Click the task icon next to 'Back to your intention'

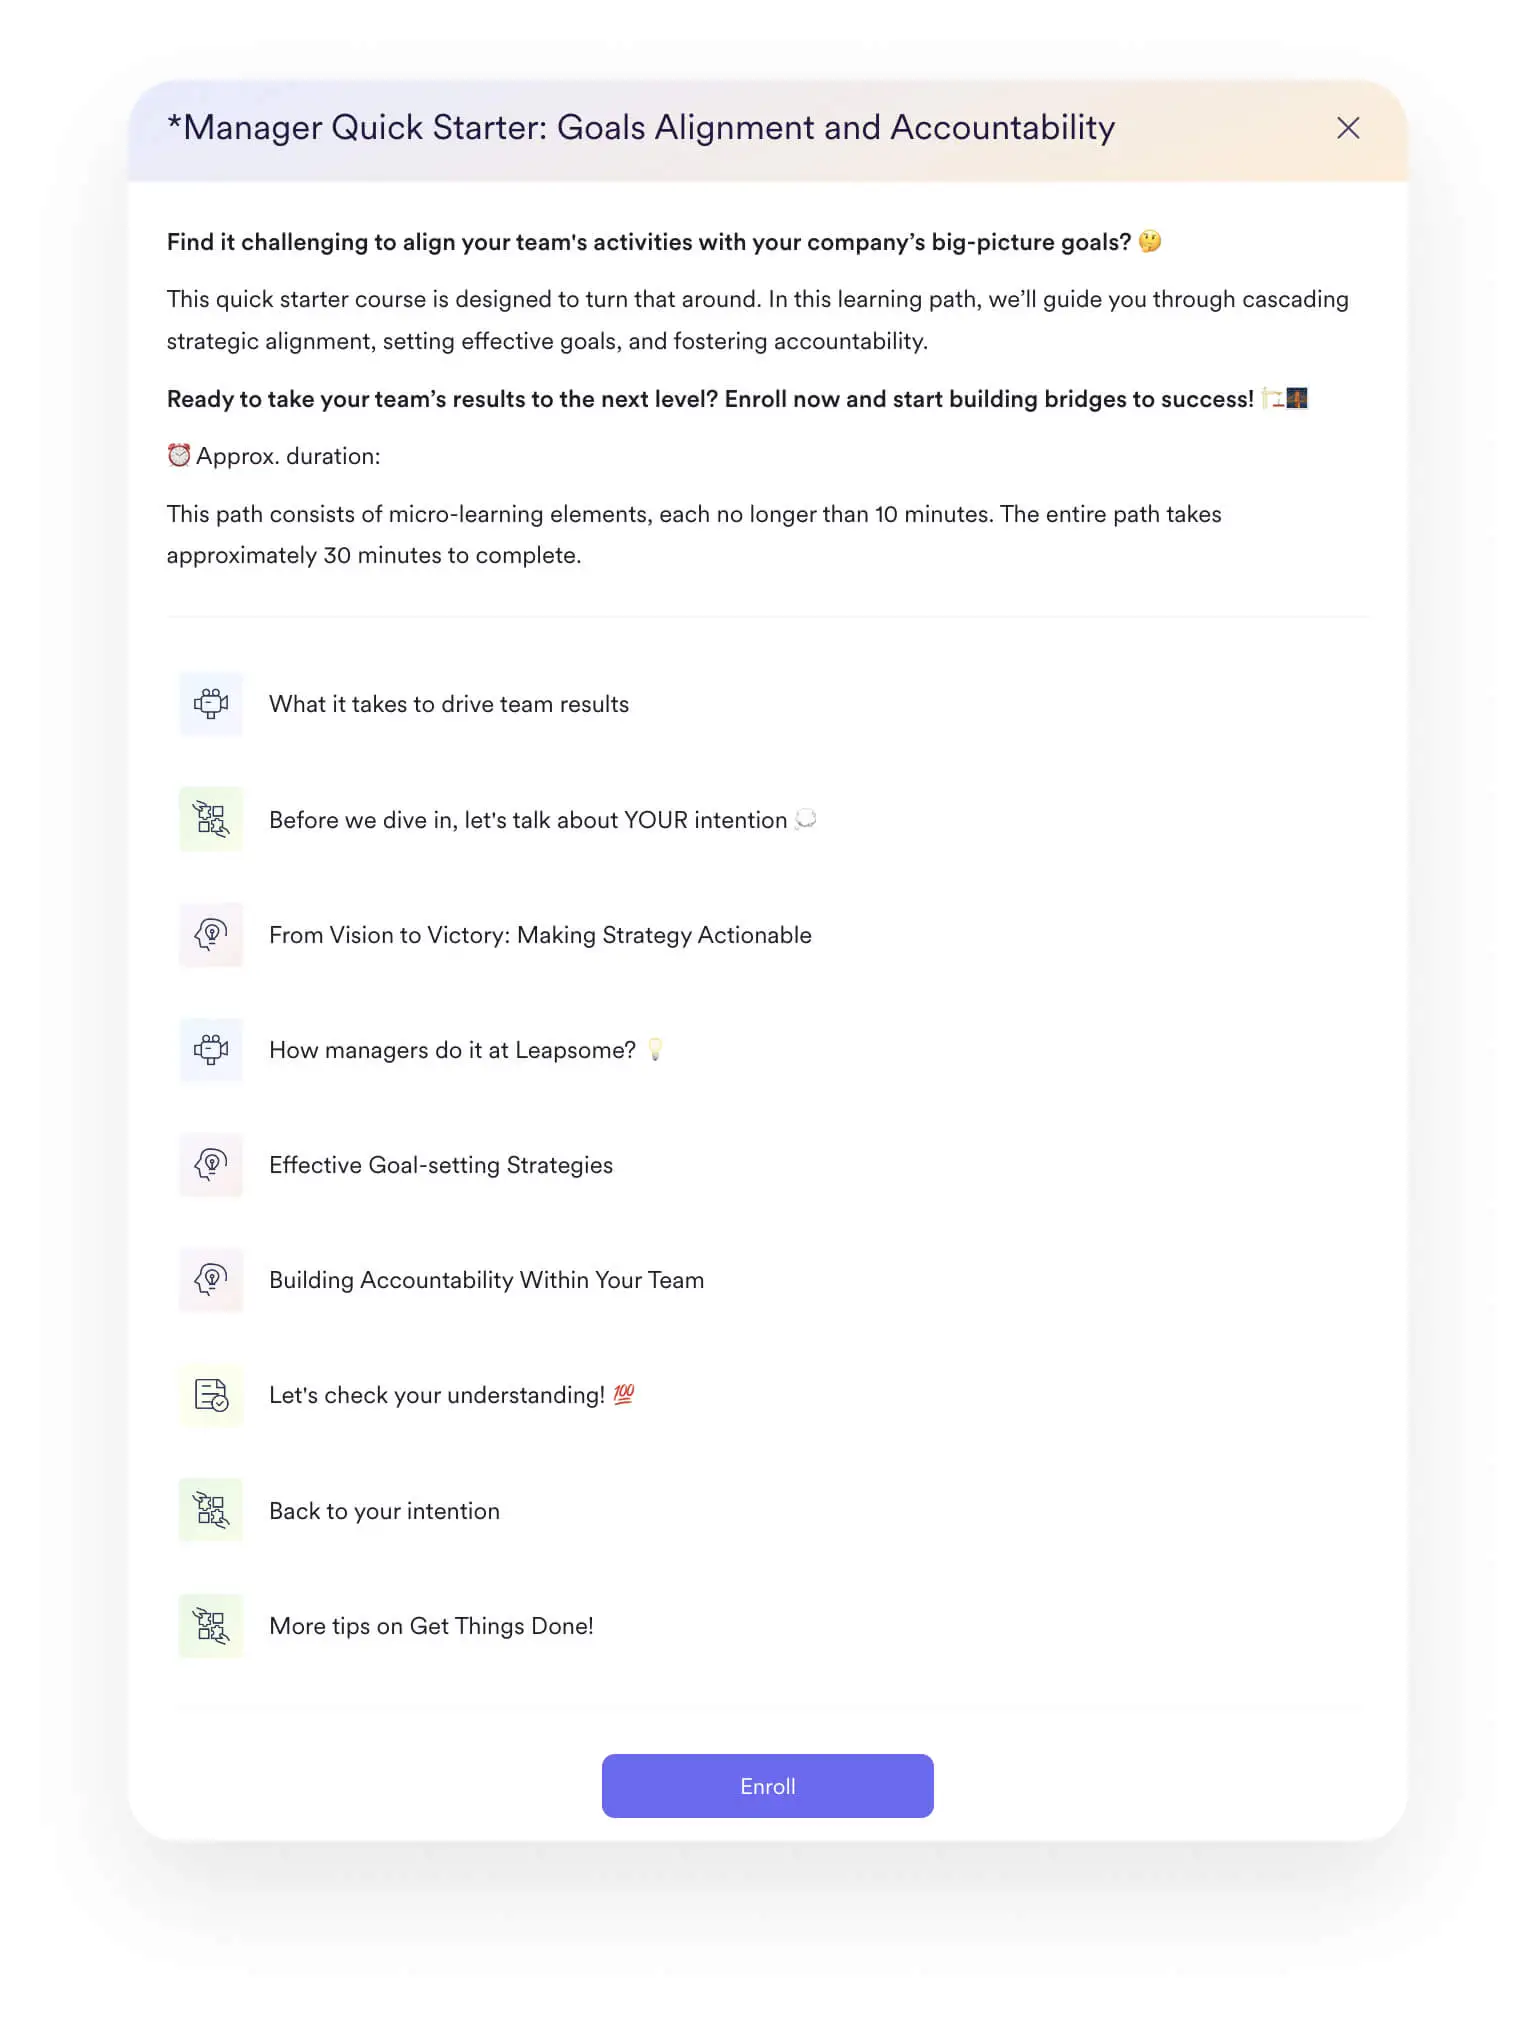210,1511
